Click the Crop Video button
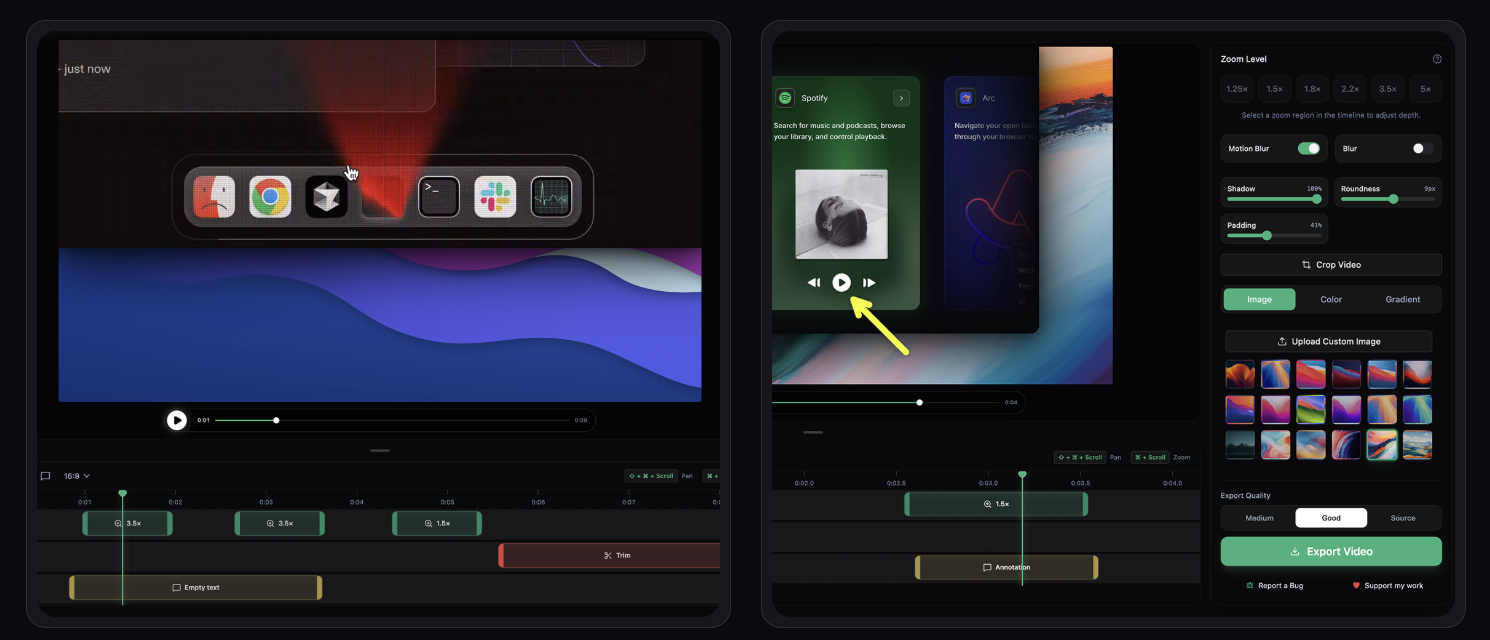This screenshot has width=1490, height=640. [1331, 265]
